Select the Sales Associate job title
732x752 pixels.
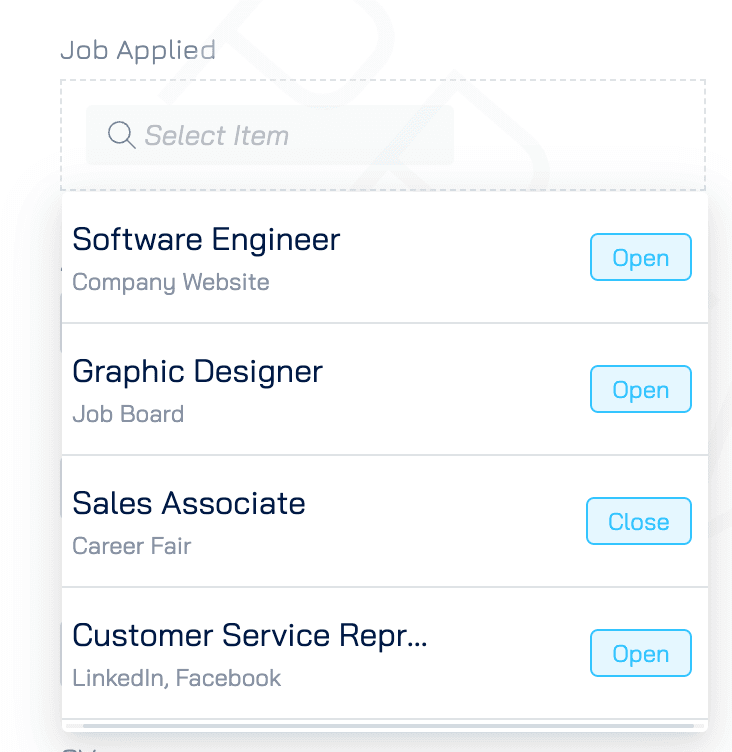[189, 503]
